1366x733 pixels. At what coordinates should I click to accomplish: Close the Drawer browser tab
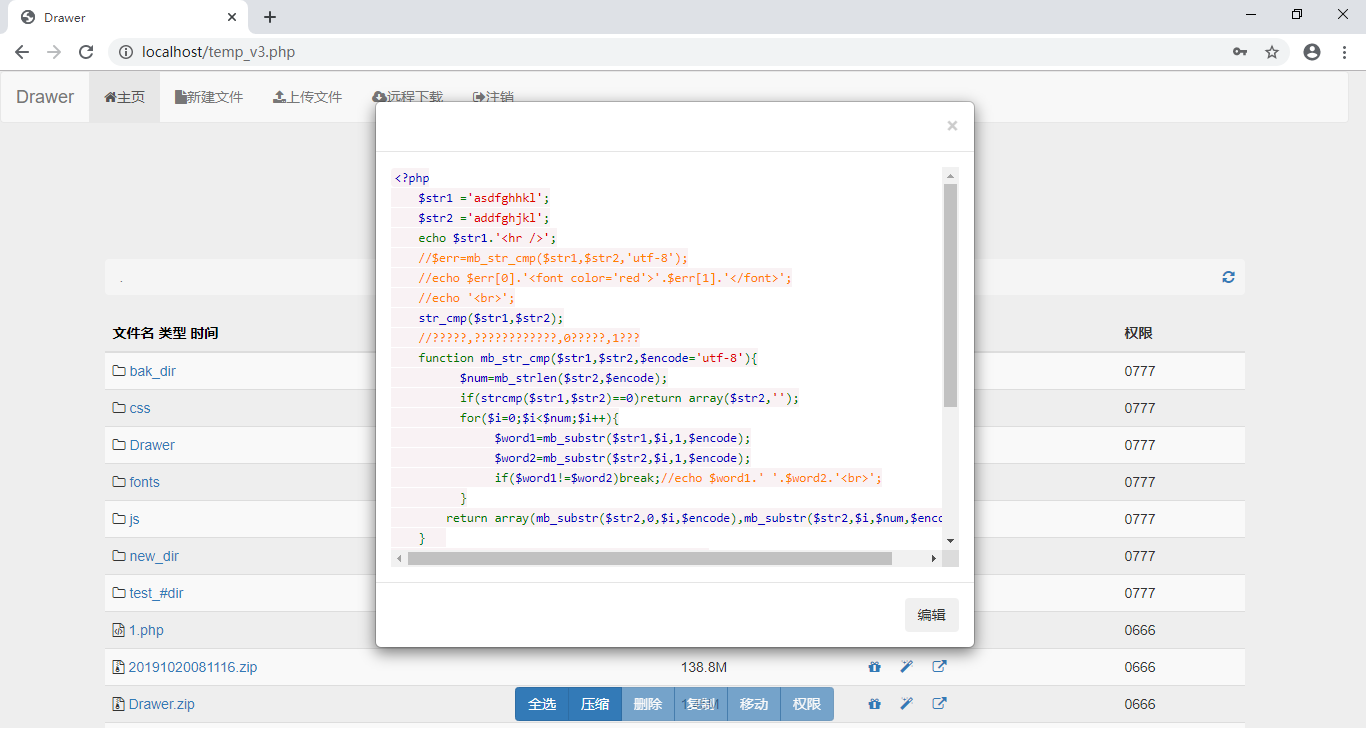tap(232, 17)
